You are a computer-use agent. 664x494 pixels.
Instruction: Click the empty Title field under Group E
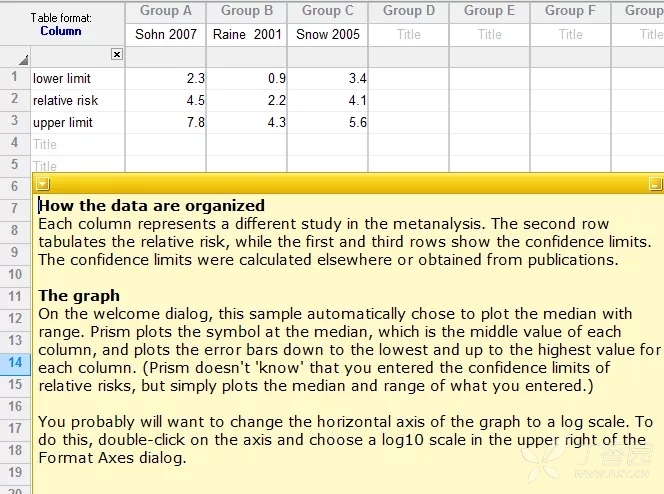(490, 34)
